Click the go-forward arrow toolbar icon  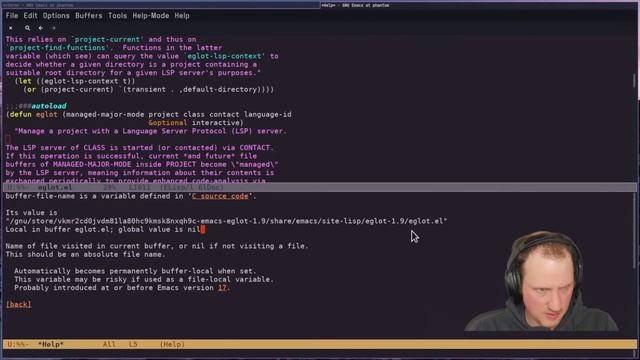[53, 28]
